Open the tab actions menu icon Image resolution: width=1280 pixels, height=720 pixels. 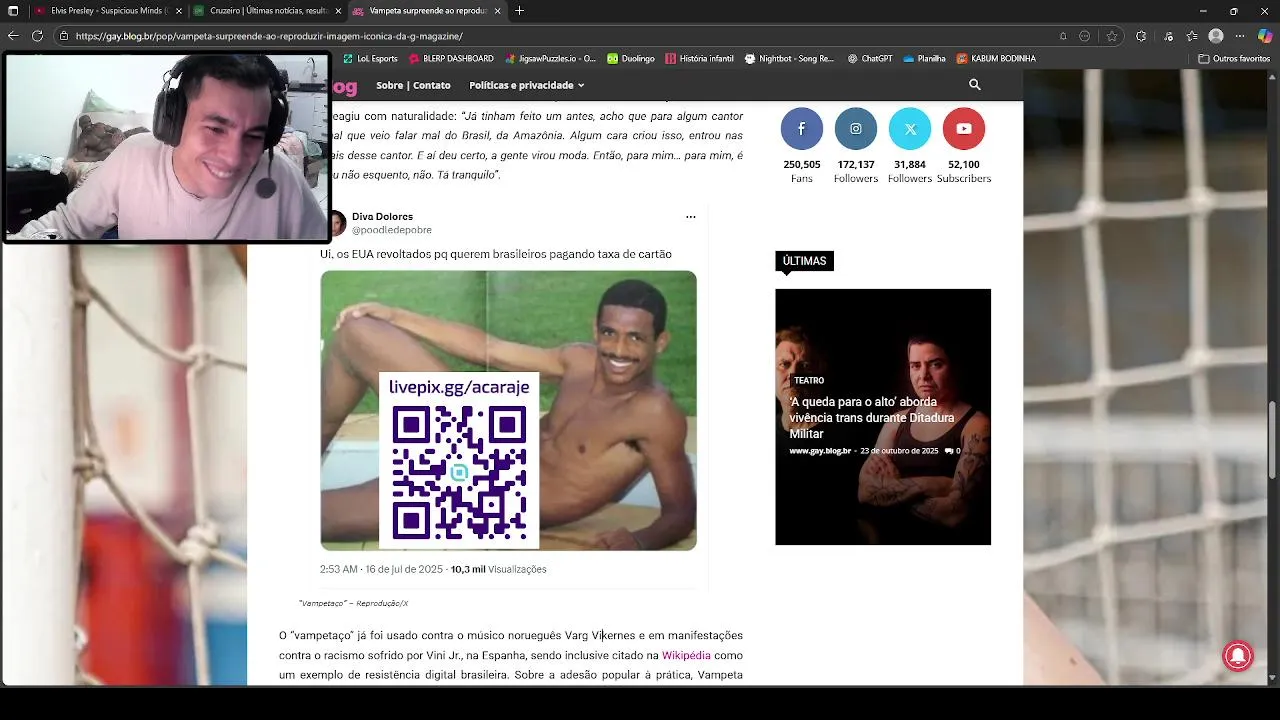pos(13,11)
